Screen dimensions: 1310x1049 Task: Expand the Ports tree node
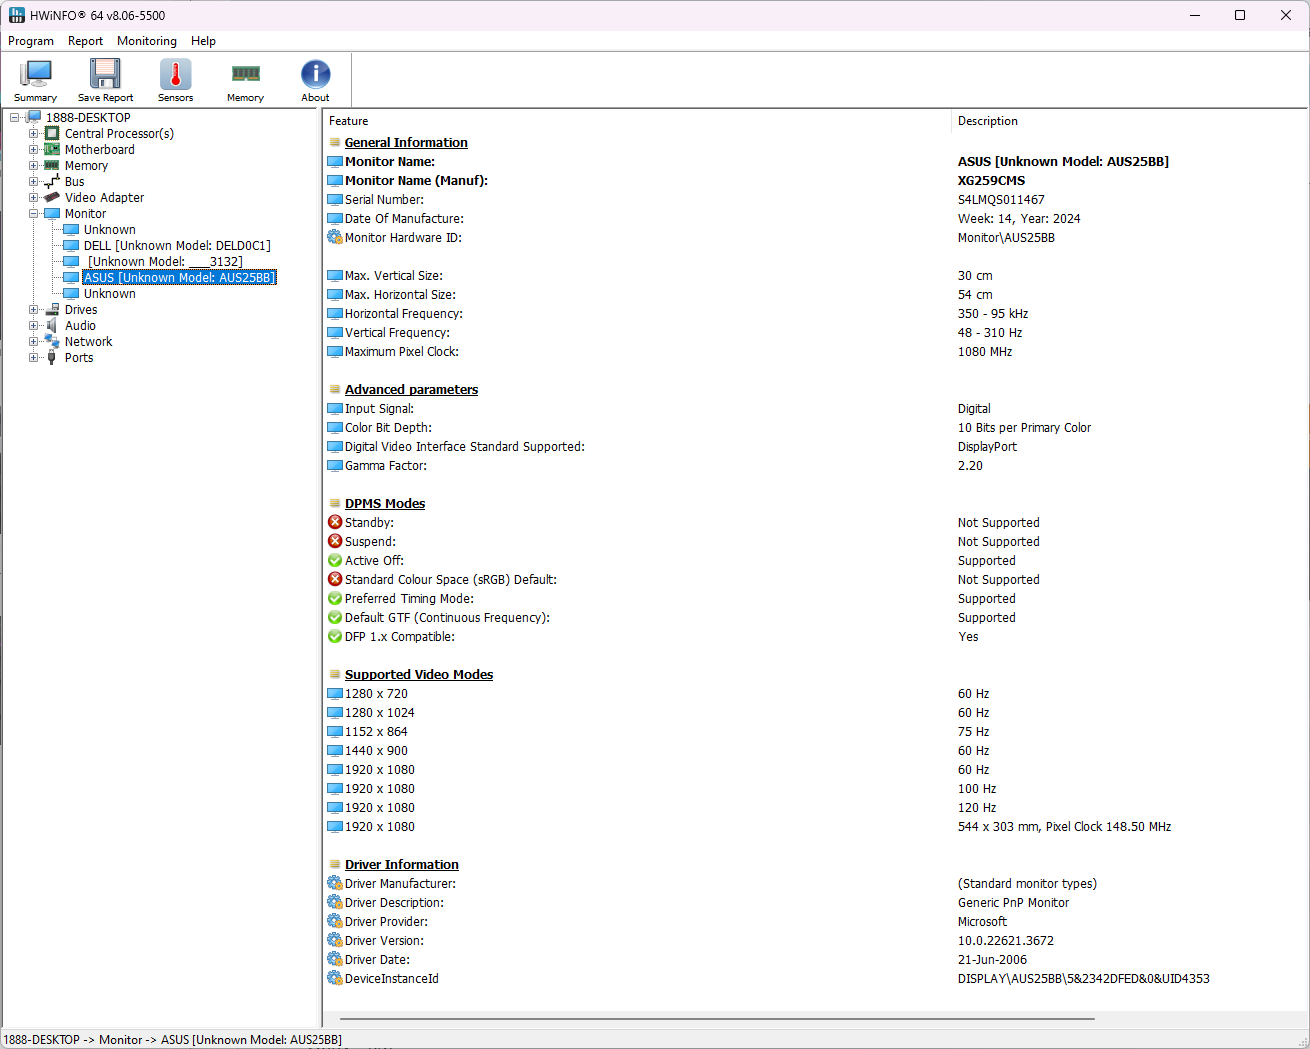(34, 358)
